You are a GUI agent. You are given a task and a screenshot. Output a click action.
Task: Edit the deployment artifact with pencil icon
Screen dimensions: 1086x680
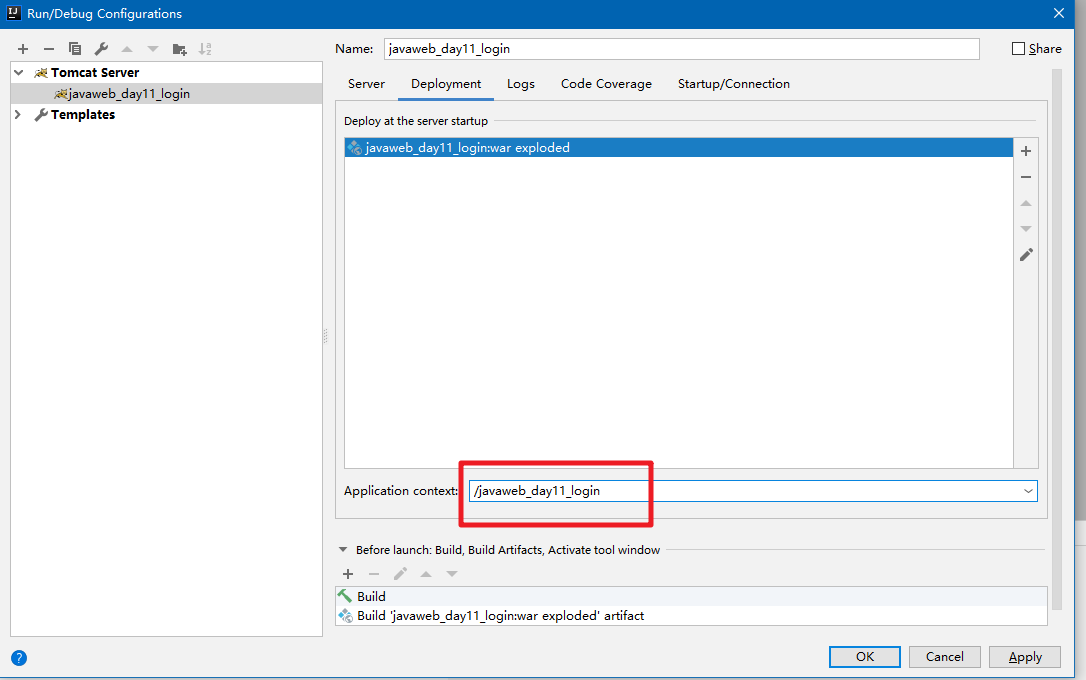1026,255
